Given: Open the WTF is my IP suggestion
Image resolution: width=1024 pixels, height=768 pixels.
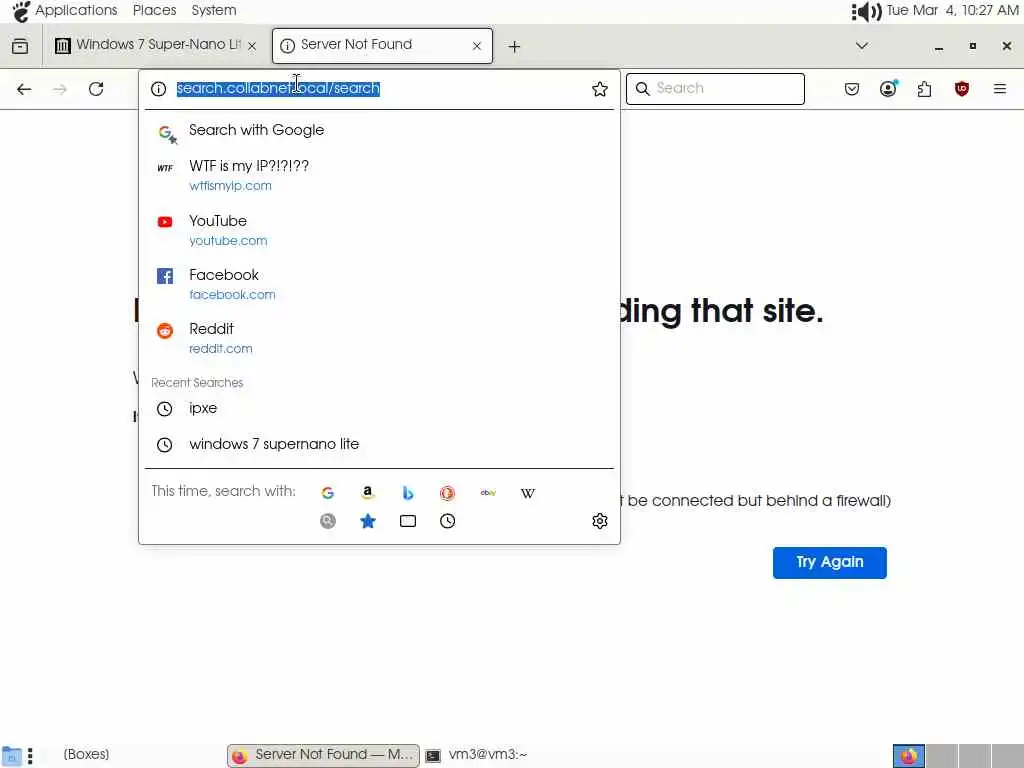Looking at the screenshot, I should point(379,175).
